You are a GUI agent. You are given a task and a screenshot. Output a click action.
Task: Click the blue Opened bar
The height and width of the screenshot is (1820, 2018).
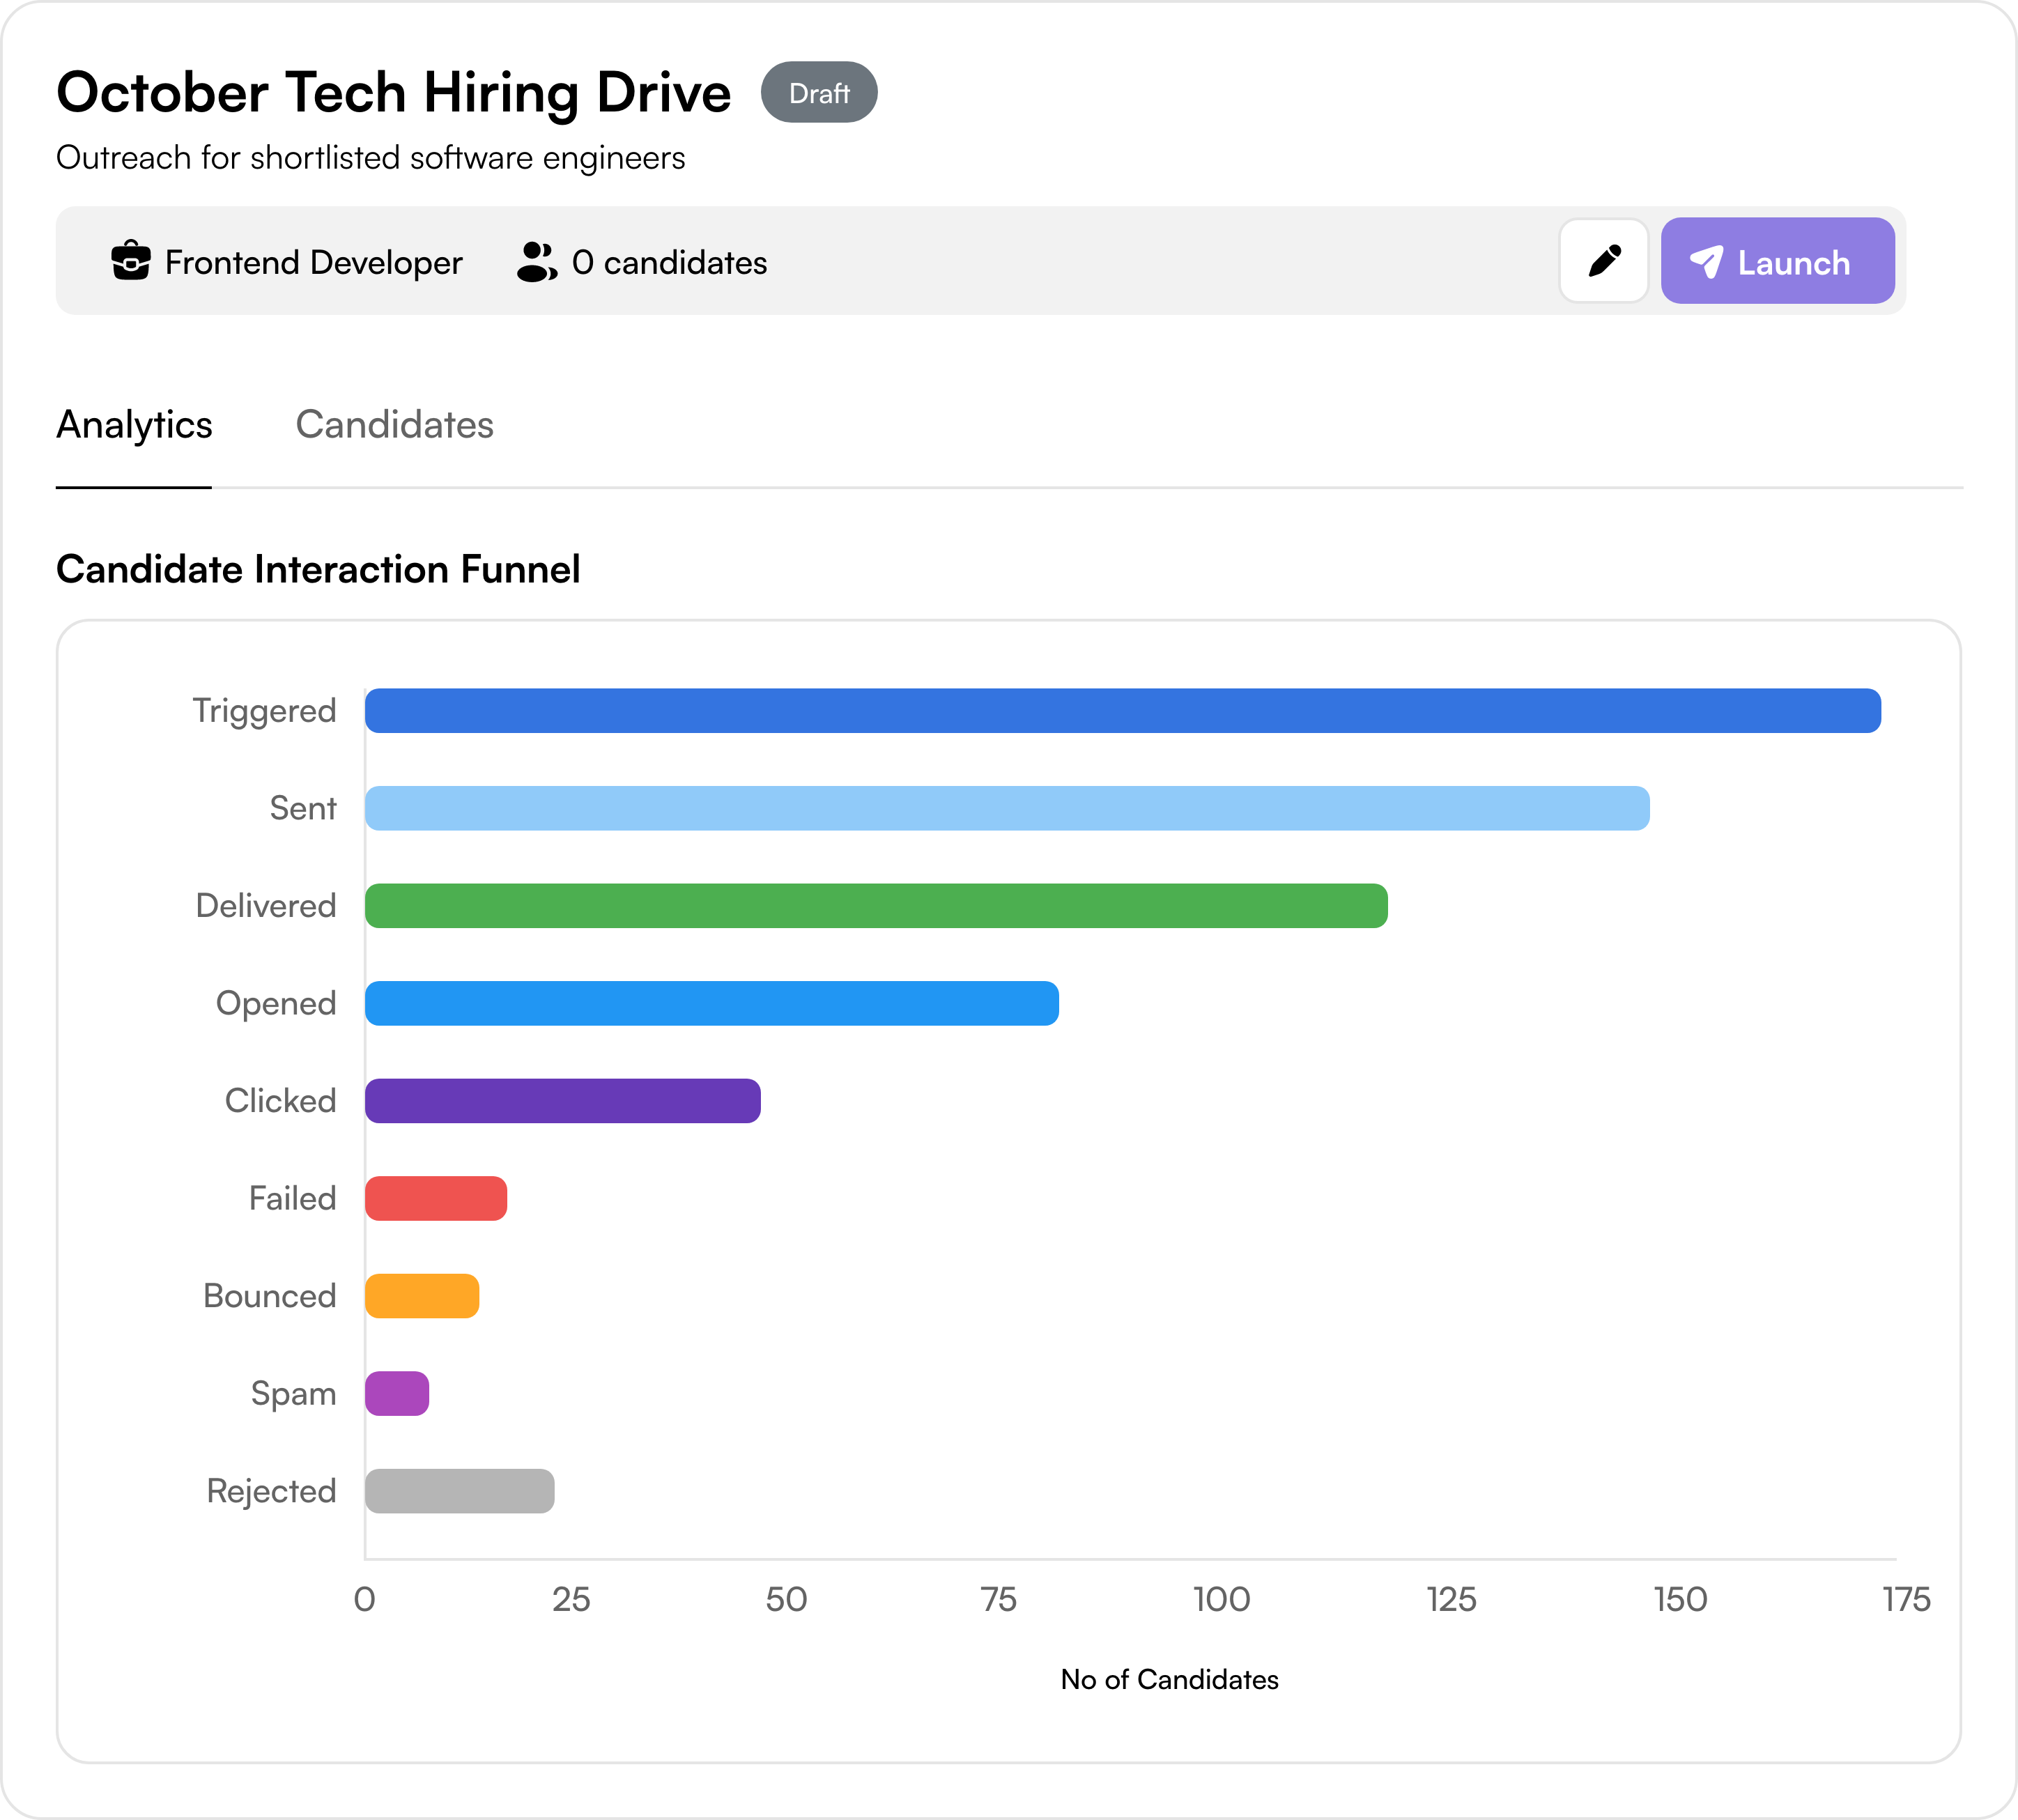pos(711,1003)
